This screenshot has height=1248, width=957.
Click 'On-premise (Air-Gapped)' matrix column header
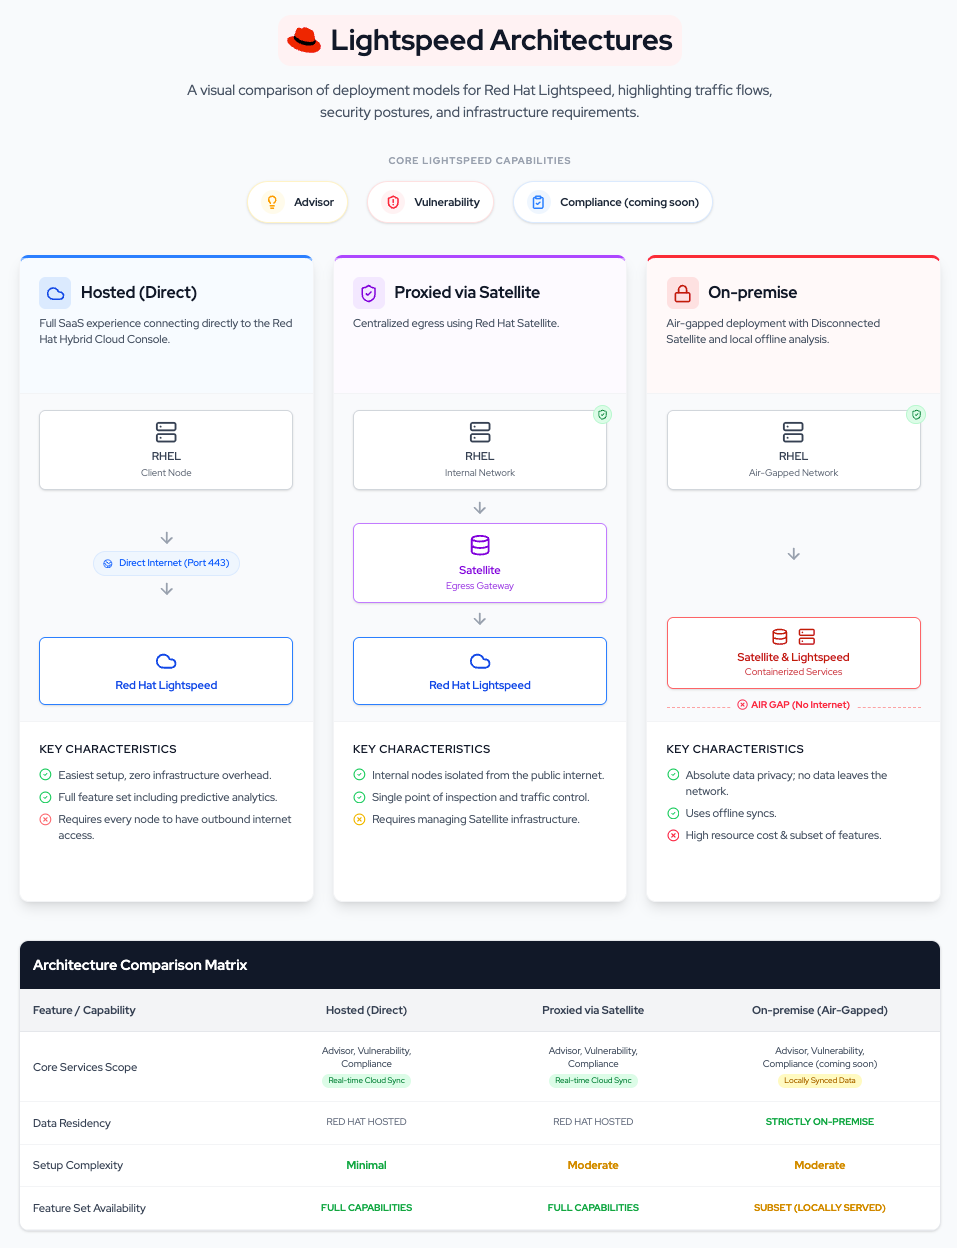[820, 1010]
